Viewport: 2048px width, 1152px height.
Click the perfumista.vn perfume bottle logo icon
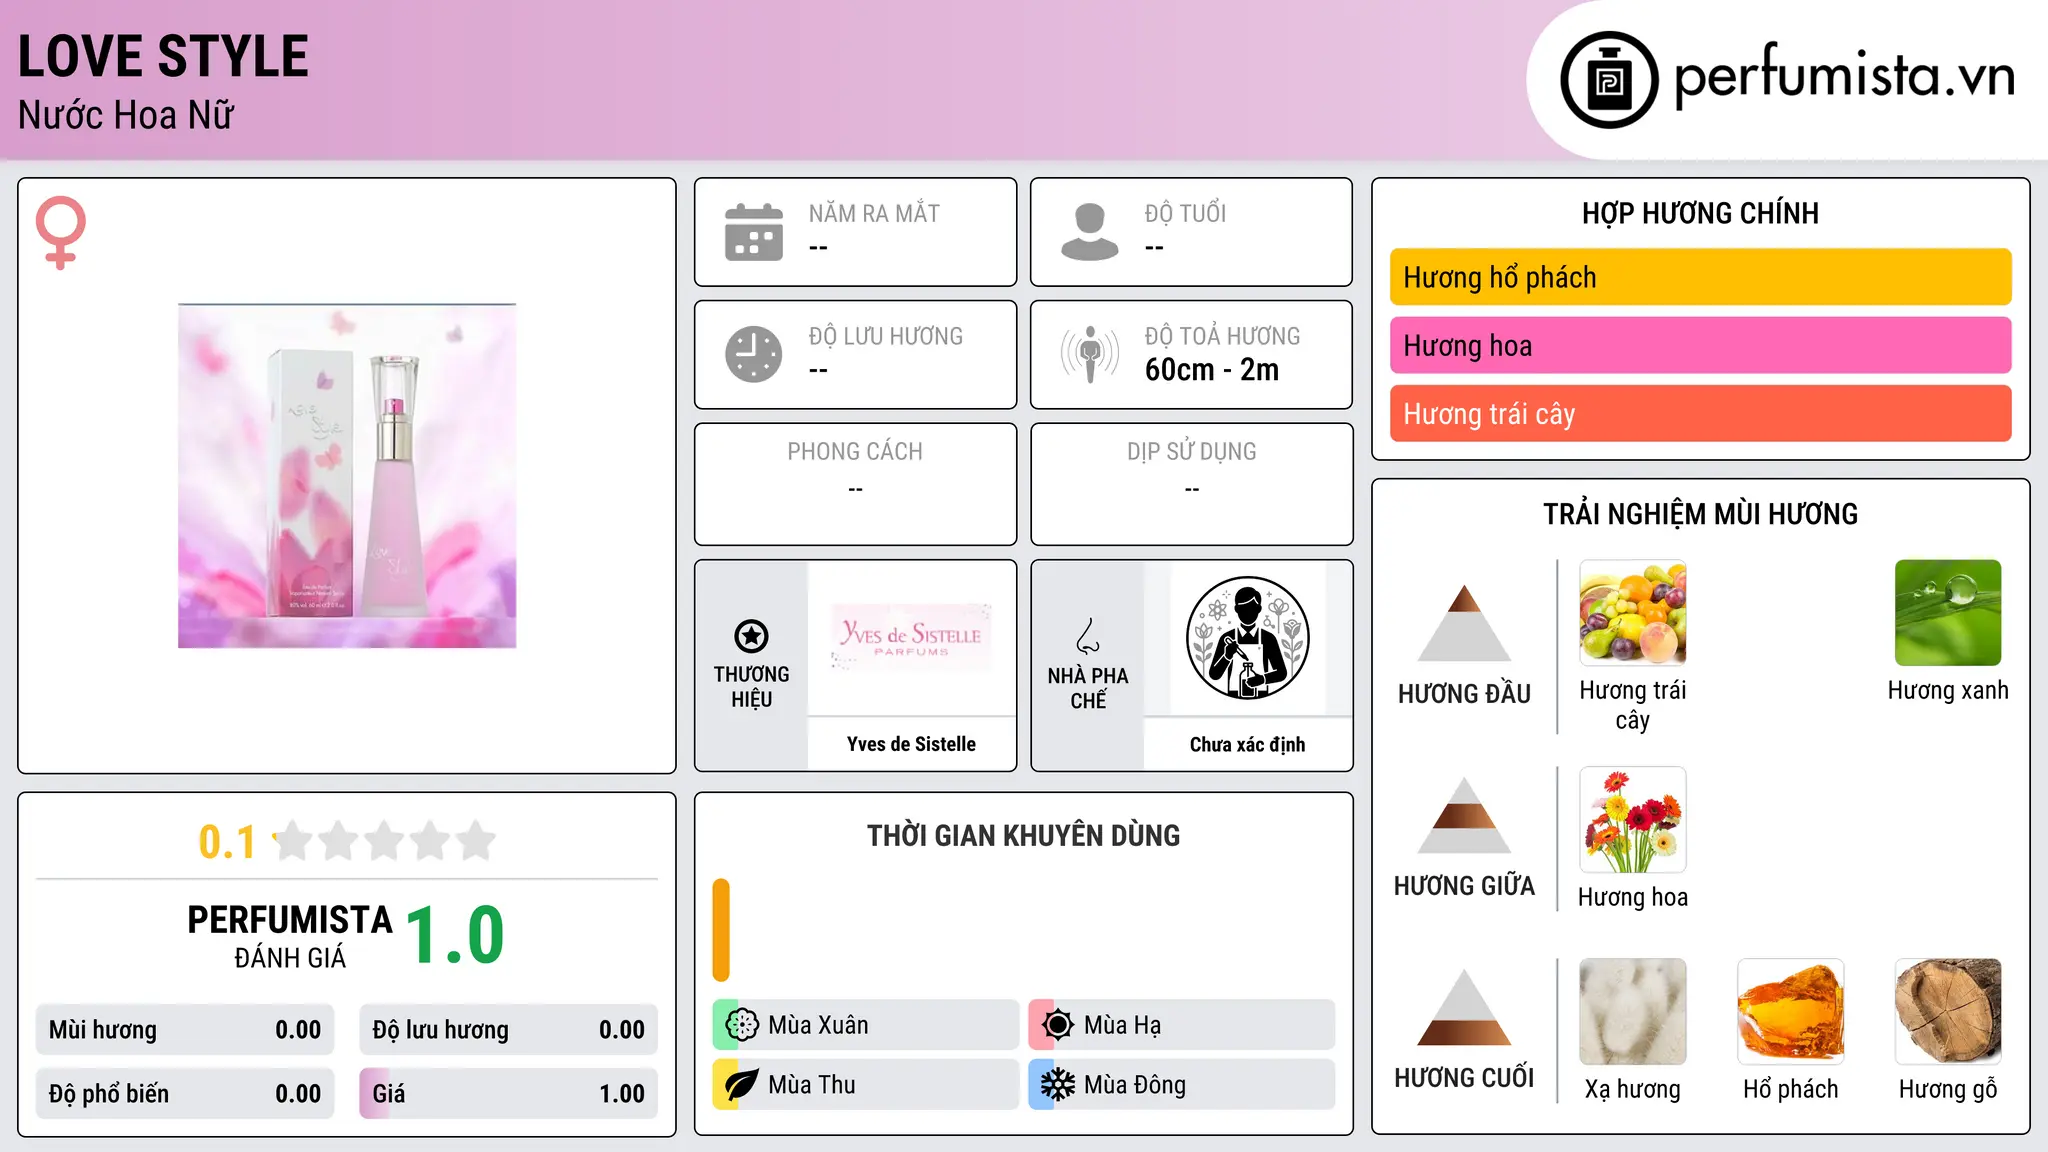pos(1609,80)
